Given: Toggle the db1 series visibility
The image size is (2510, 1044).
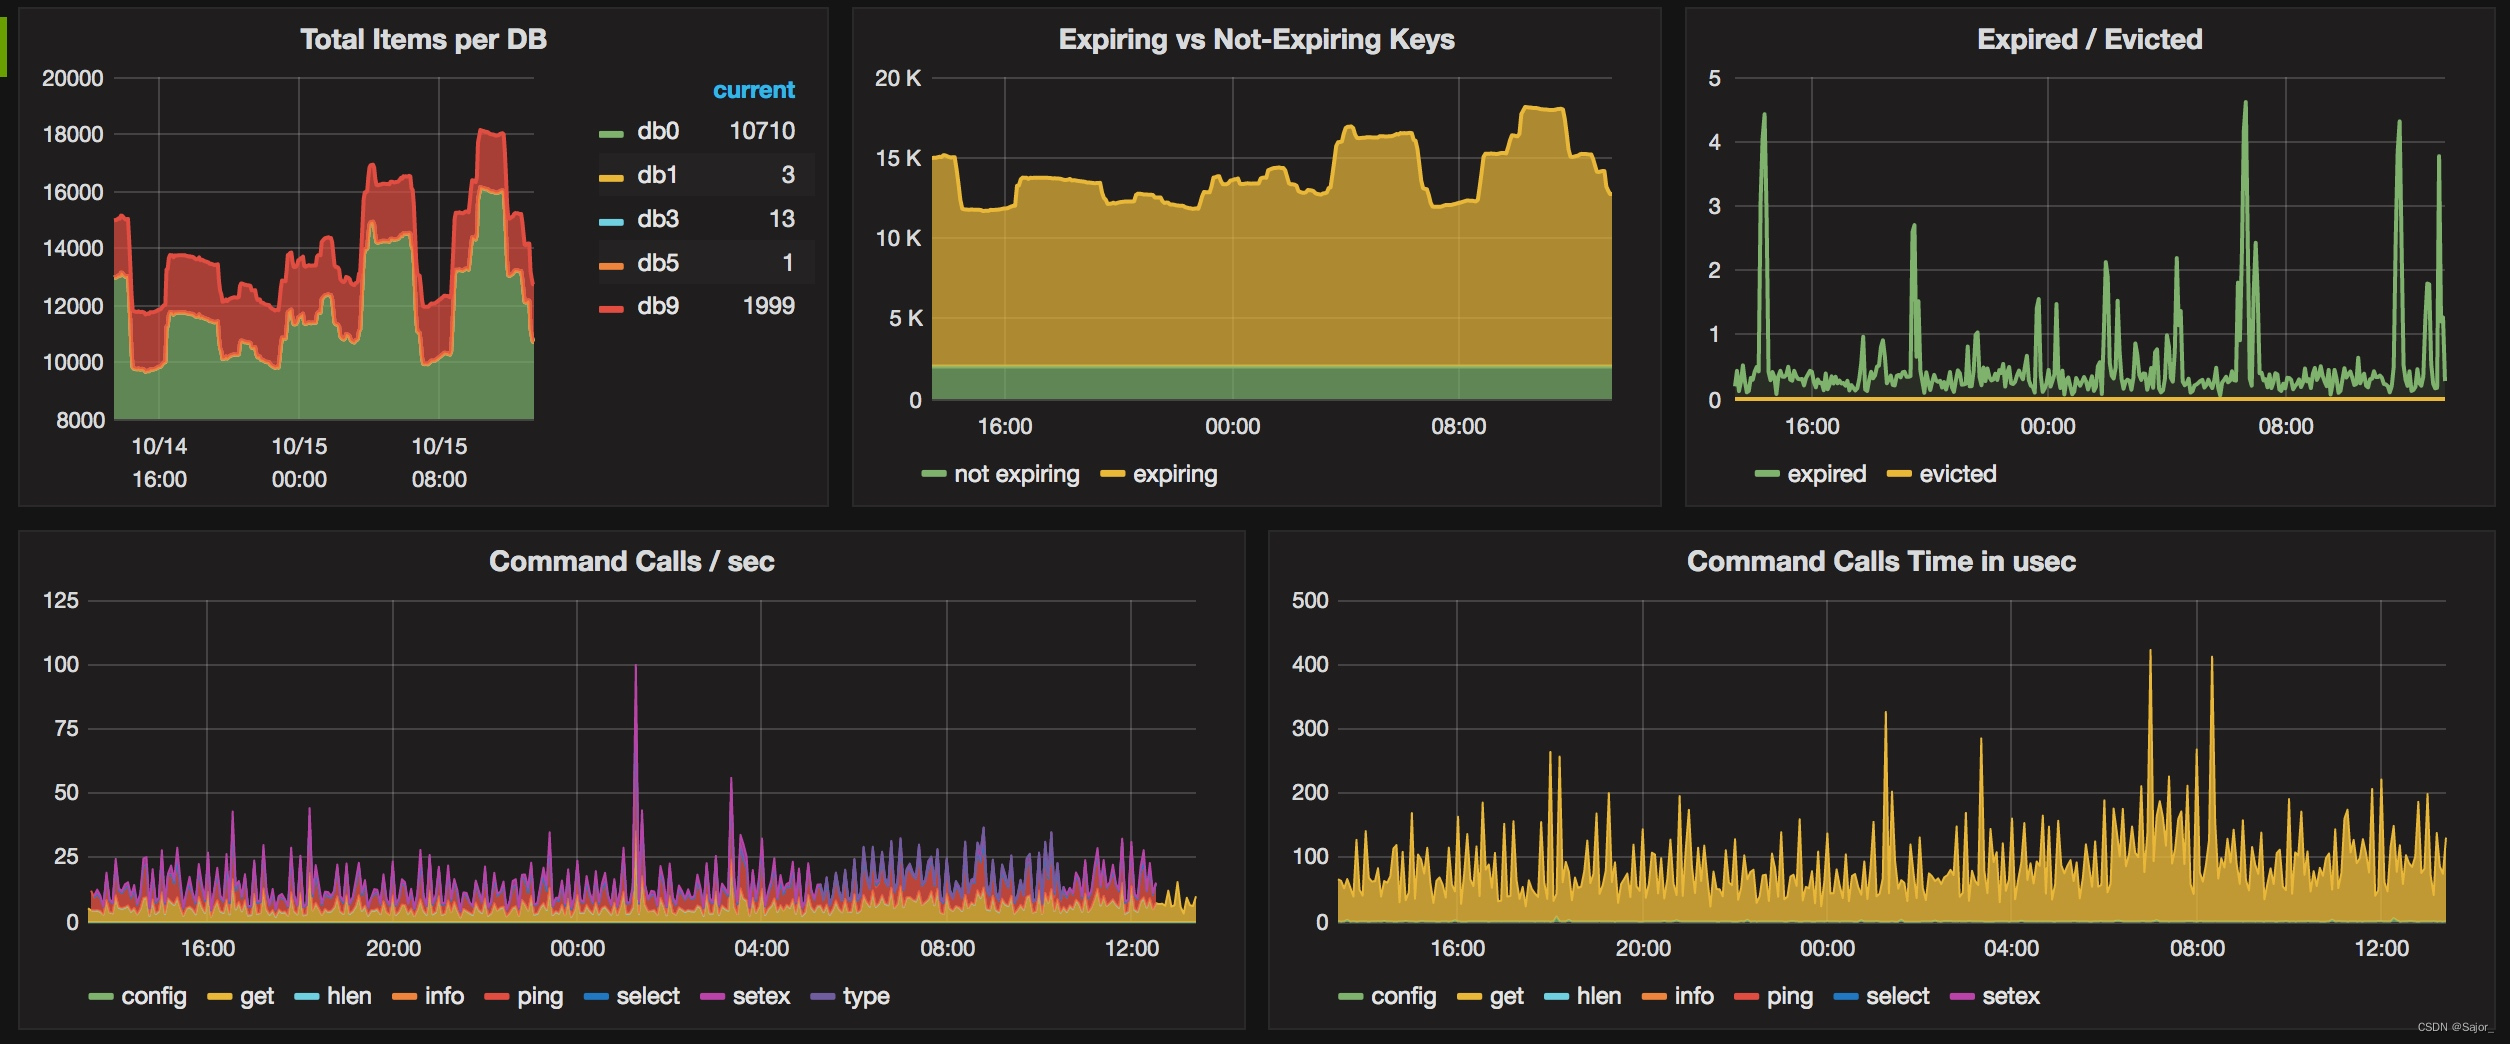Looking at the screenshot, I should click(659, 174).
